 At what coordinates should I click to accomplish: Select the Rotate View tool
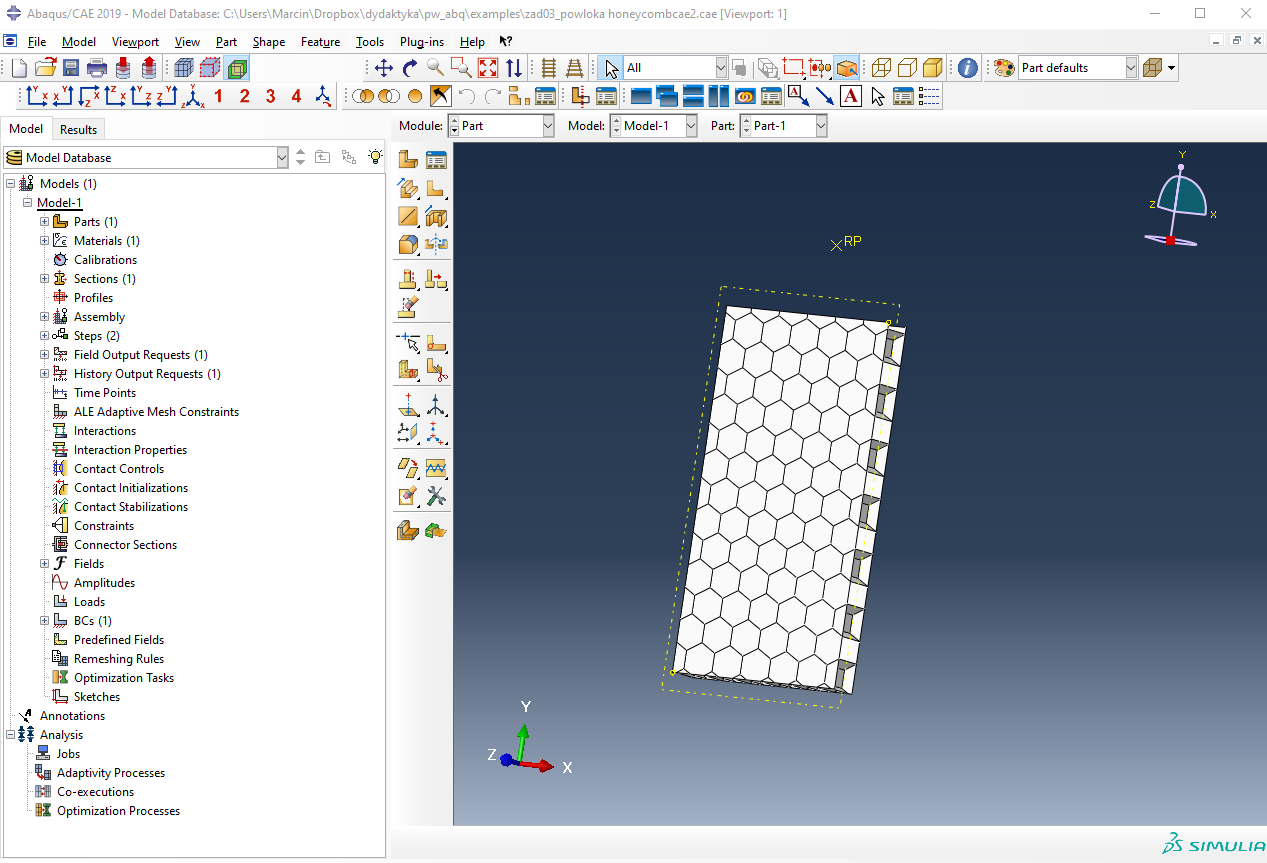coord(410,68)
